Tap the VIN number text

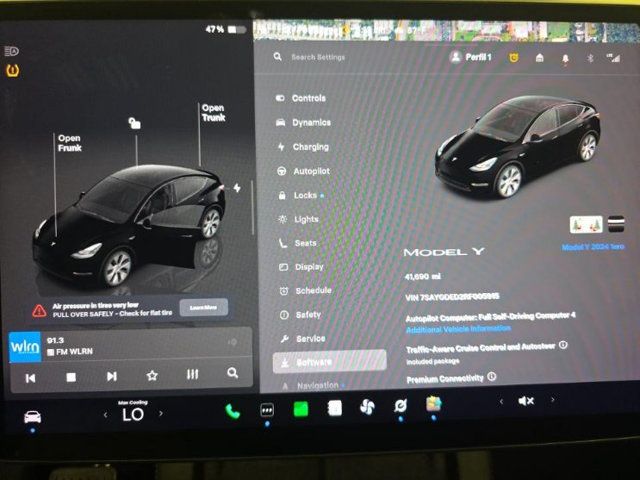coord(452,297)
